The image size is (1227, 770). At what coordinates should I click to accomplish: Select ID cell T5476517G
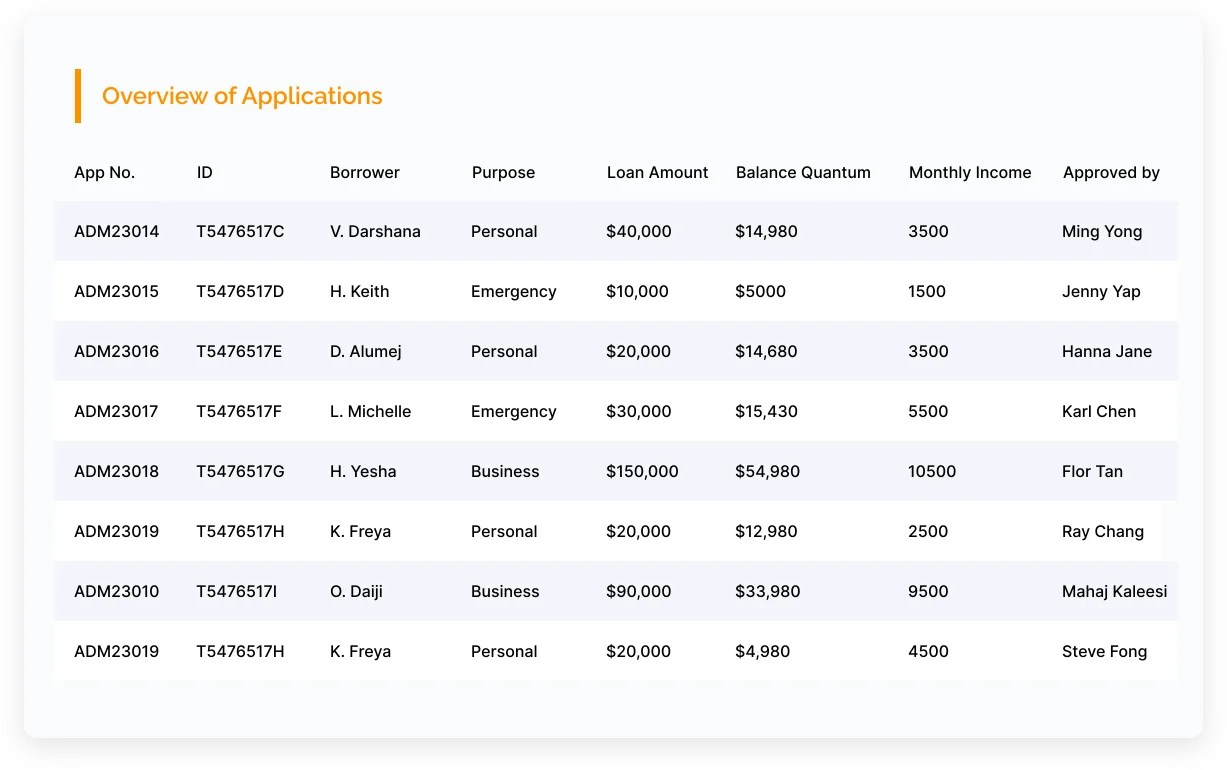coord(240,471)
